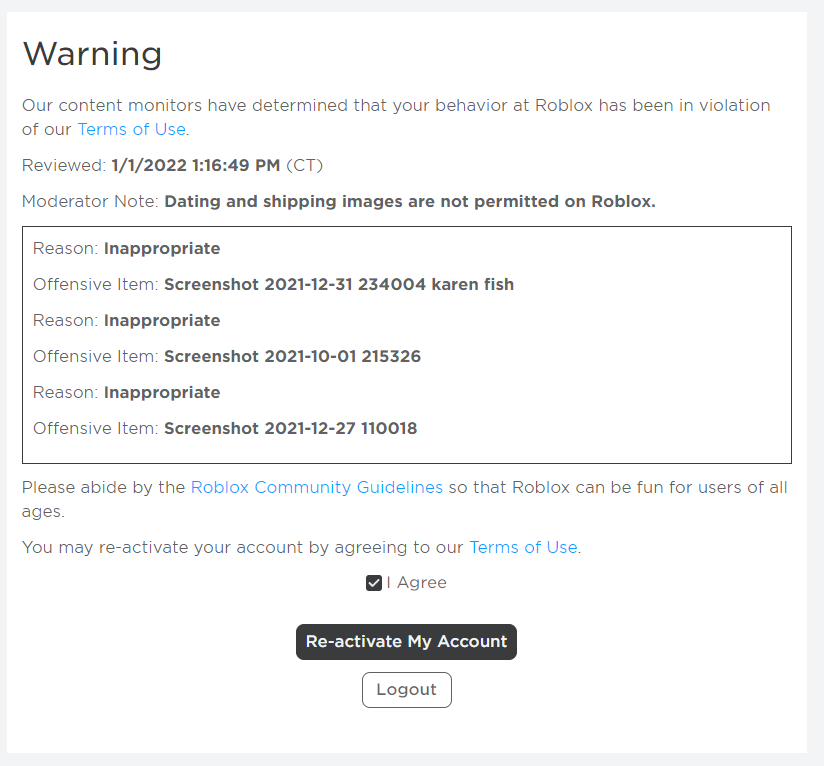Click the Logout button
Viewport: 824px width, 766px height.
click(x=406, y=689)
